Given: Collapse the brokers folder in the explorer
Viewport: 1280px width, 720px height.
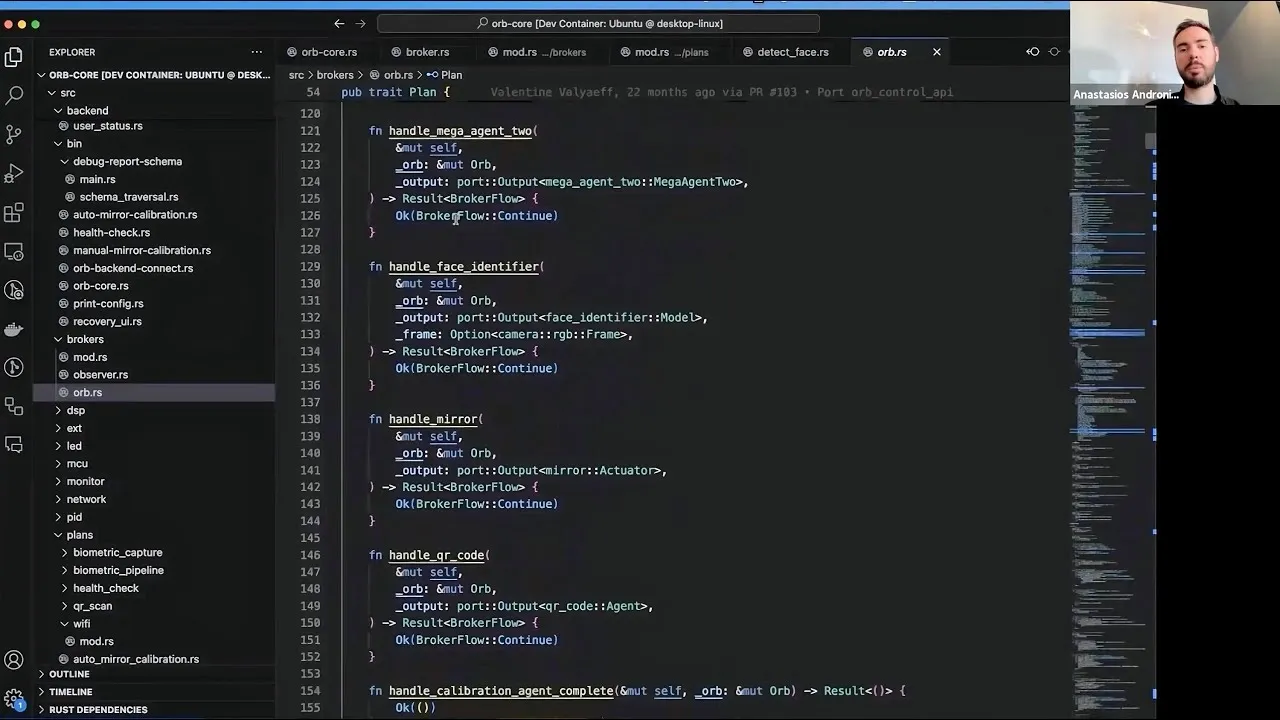Looking at the screenshot, I should tap(58, 339).
